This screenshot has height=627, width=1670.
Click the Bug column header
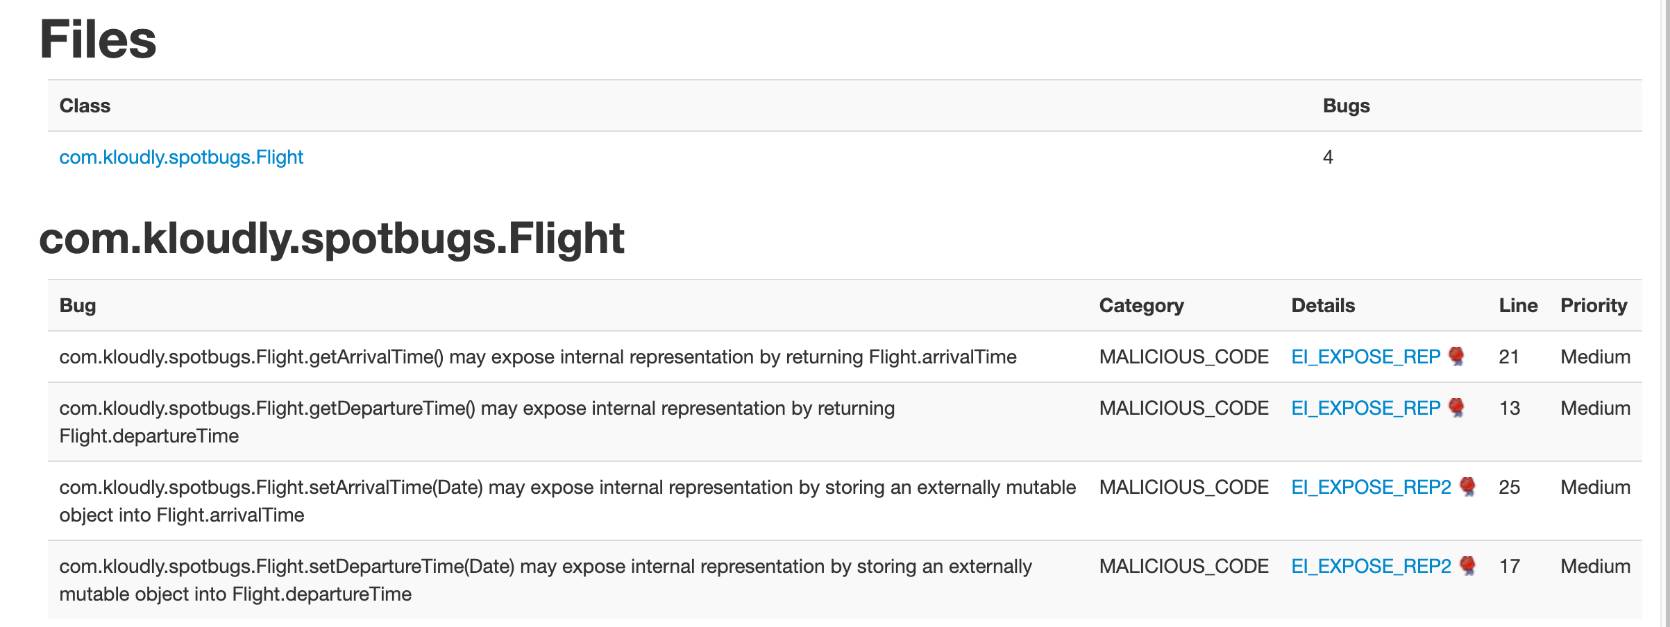[x=78, y=305]
